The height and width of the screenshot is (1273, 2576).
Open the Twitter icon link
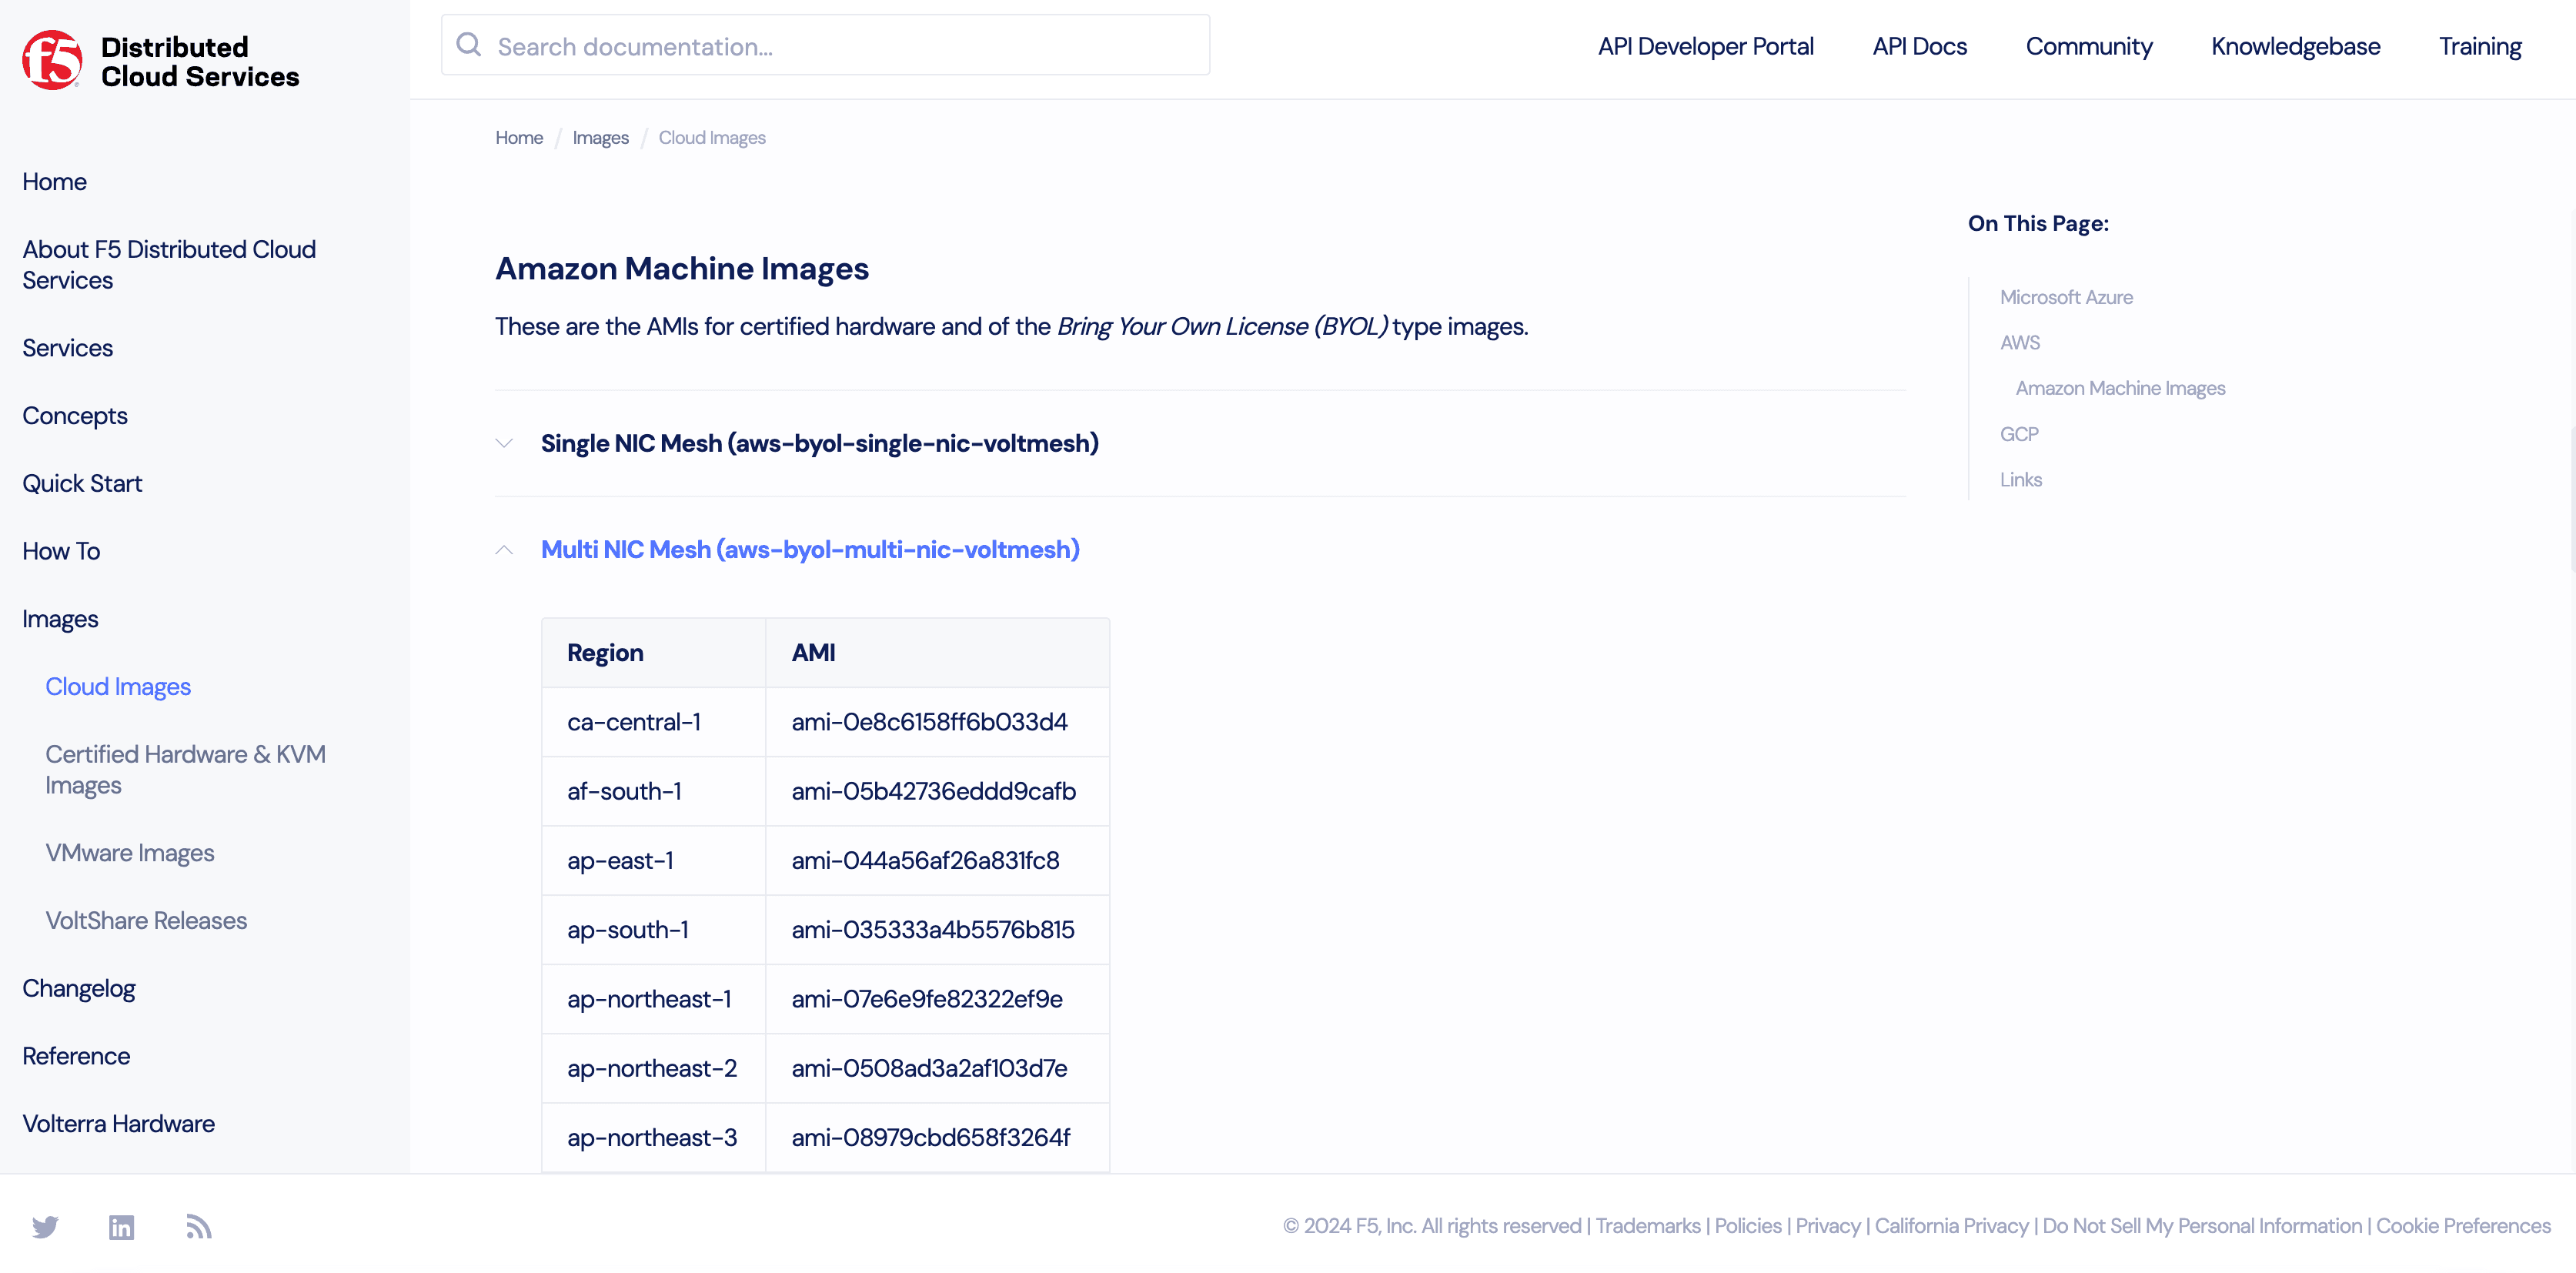pyautogui.click(x=45, y=1226)
